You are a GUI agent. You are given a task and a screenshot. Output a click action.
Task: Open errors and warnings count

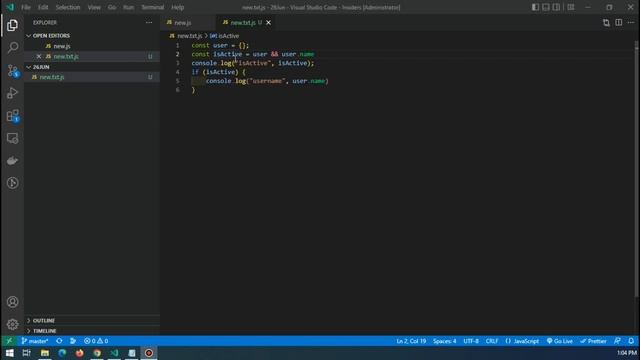96,341
